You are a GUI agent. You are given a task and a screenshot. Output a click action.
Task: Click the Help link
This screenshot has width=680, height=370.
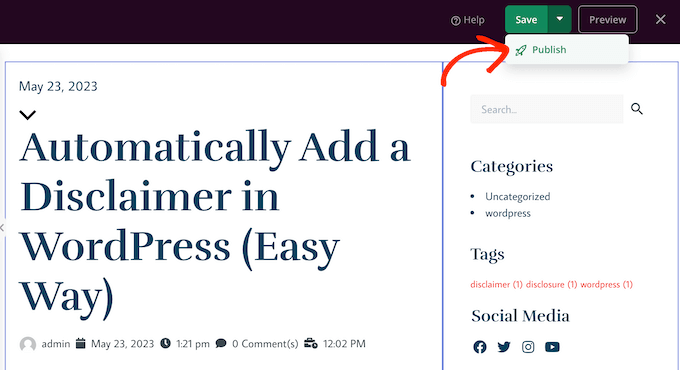coord(468,20)
